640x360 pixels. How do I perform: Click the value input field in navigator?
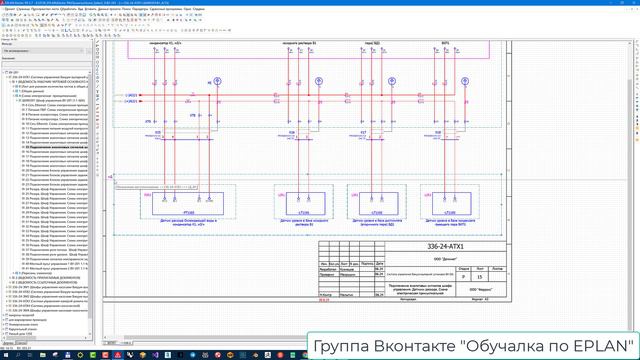click(x=47, y=64)
